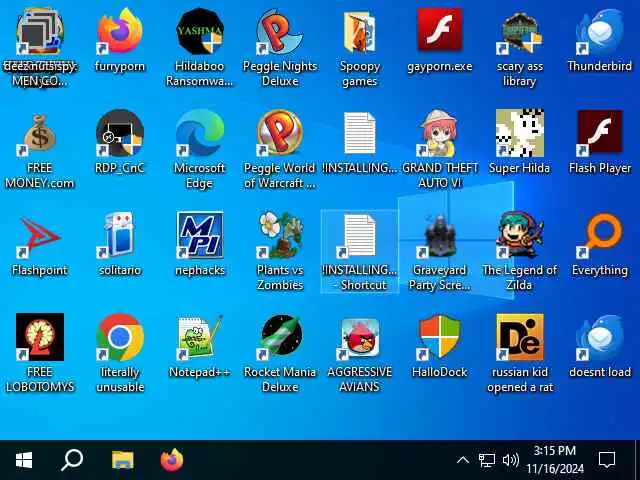Launch Firefox from the taskbar

coord(172,460)
